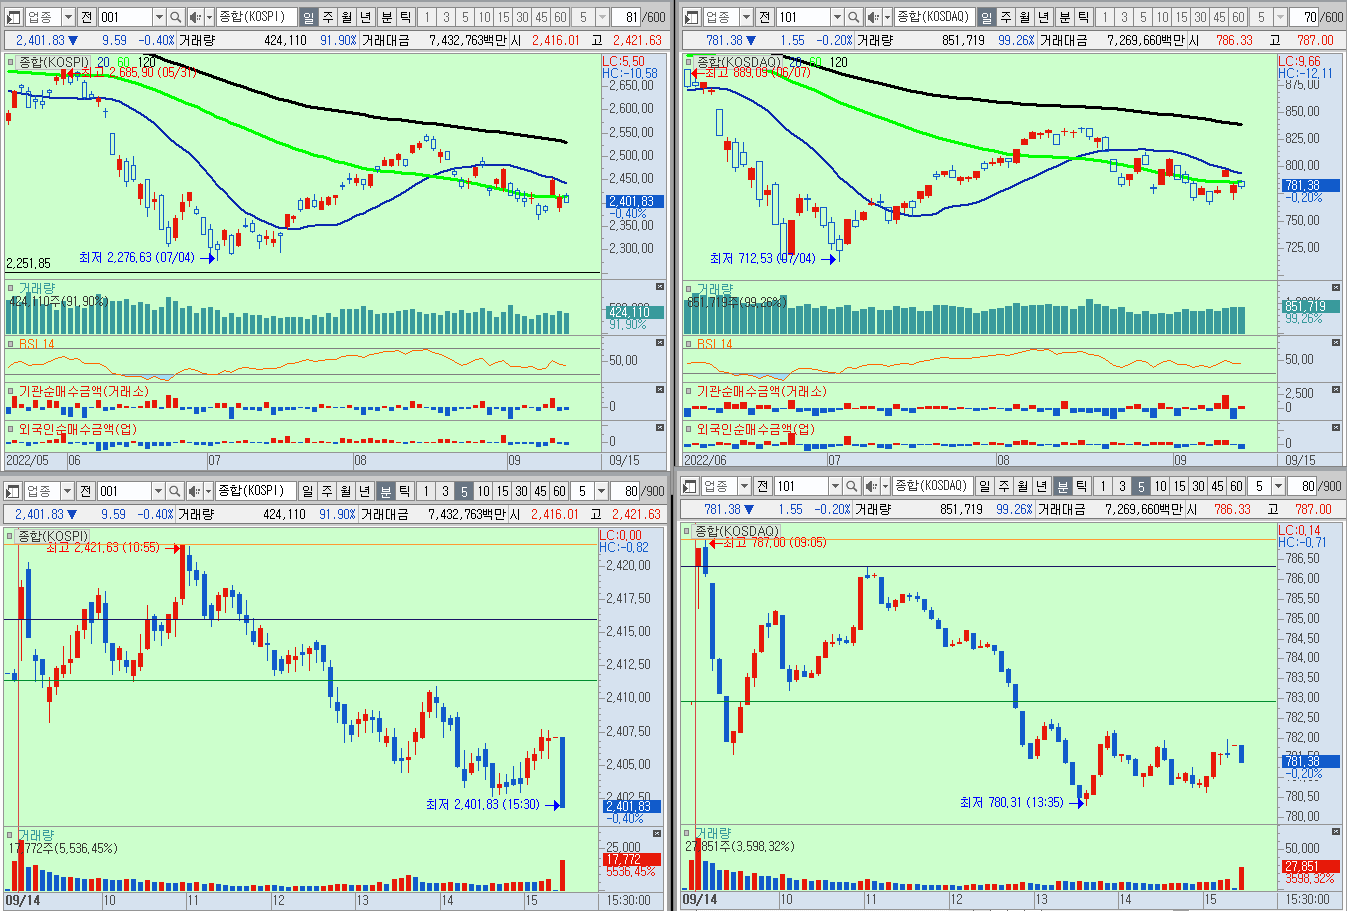Close 기관순매수금액 pane in KOSPI daily chart
The image size is (1347, 911).
click(x=660, y=390)
